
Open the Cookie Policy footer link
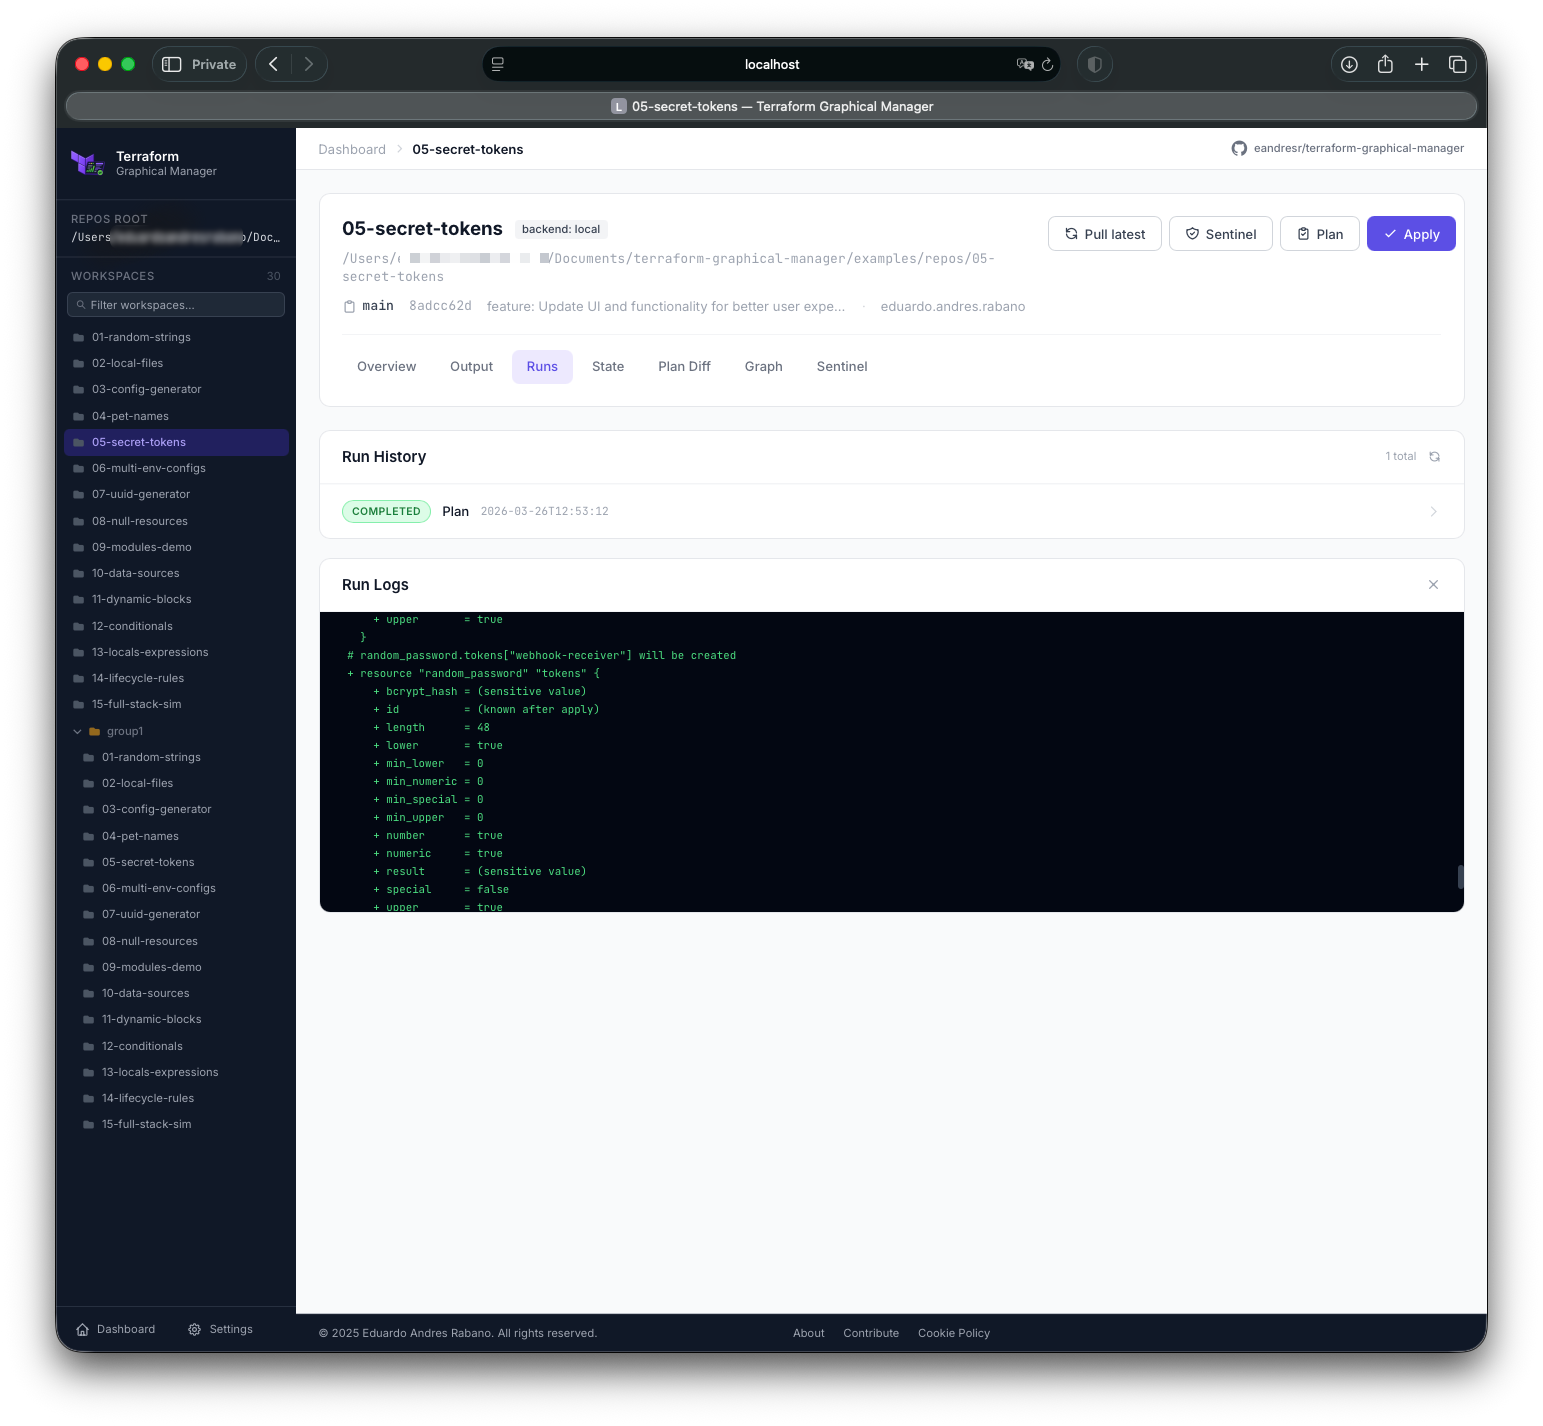coord(954,1334)
